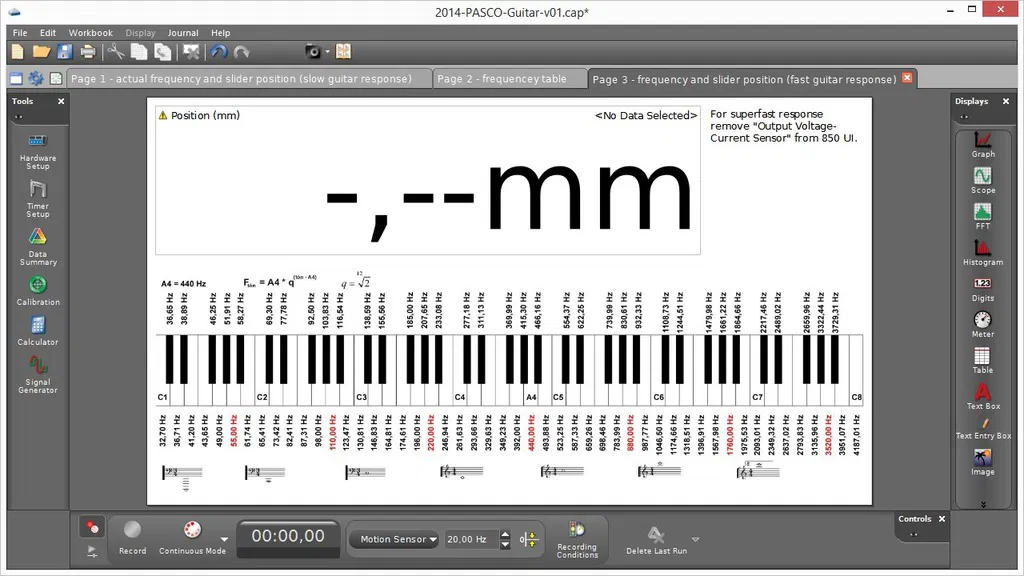Click zero sensor icon beside sample rate
The image size is (1024, 576).
528,539
